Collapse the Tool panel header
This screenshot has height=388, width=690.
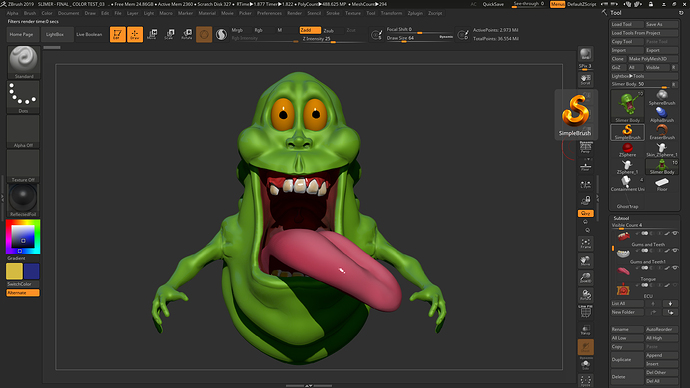[x=616, y=13]
